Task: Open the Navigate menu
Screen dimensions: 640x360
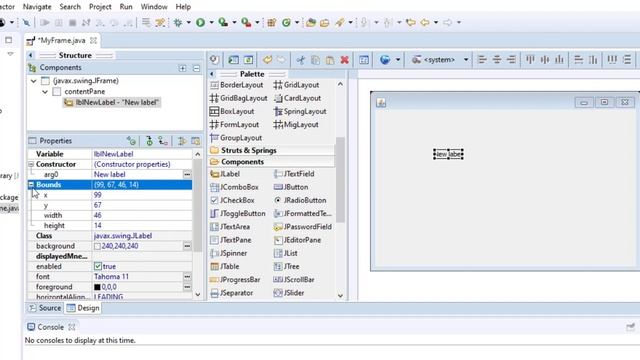Action: tap(37, 7)
